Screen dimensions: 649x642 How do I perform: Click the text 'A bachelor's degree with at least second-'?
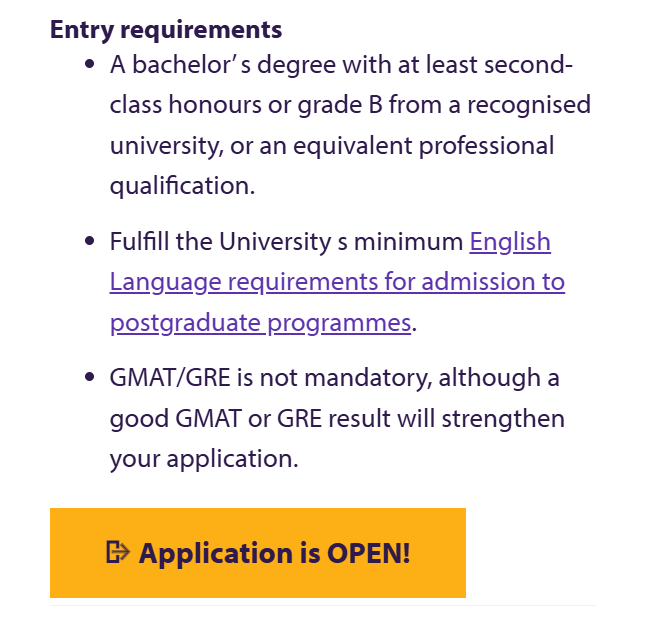click(x=341, y=66)
